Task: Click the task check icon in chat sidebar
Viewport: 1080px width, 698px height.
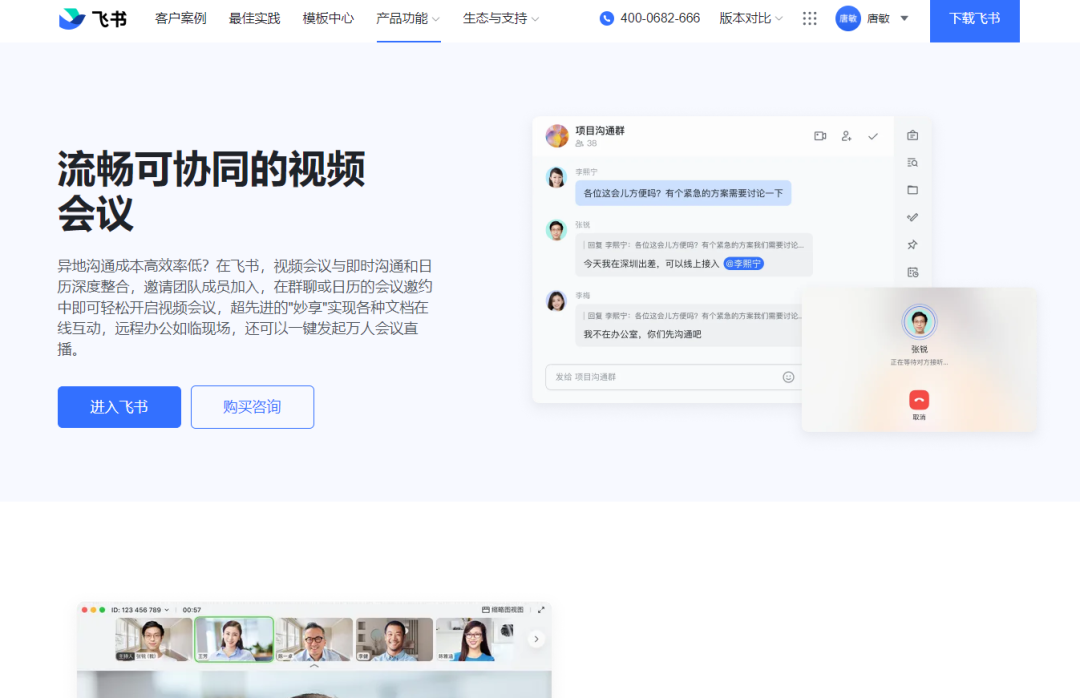Action: [x=913, y=217]
